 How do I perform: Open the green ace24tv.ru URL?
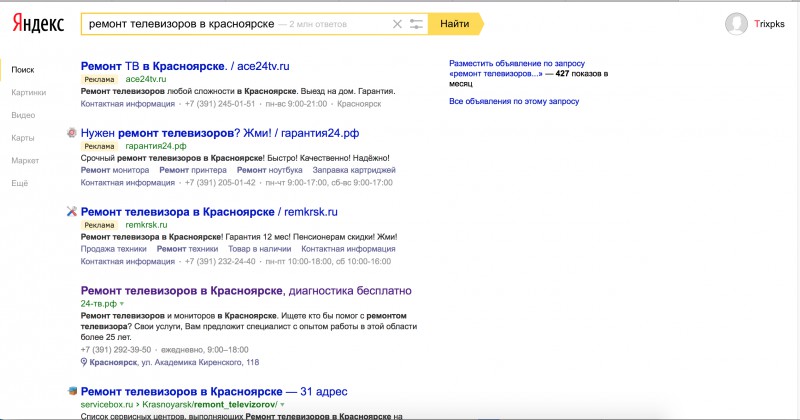coord(146,79)
